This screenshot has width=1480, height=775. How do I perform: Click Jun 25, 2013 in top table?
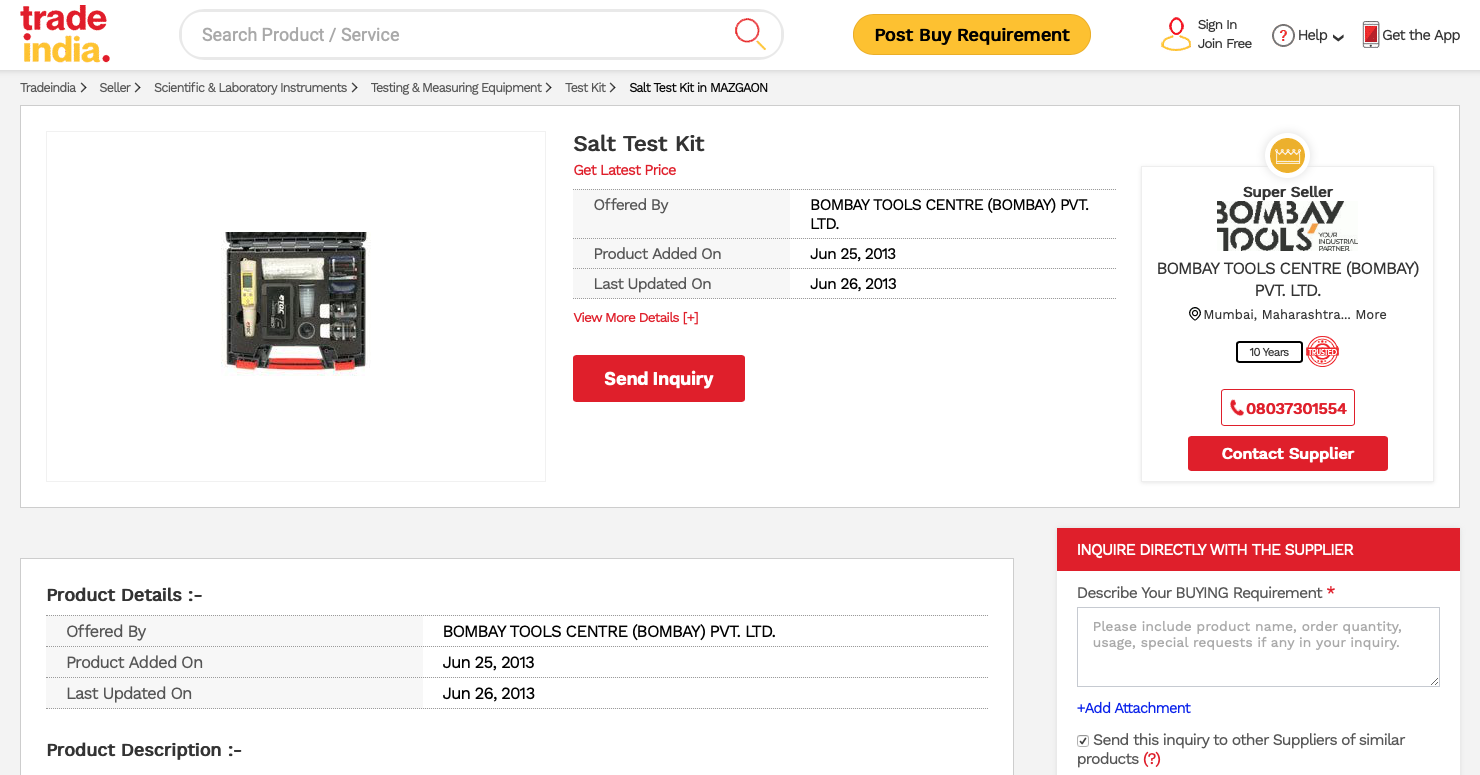coord(853,254)
